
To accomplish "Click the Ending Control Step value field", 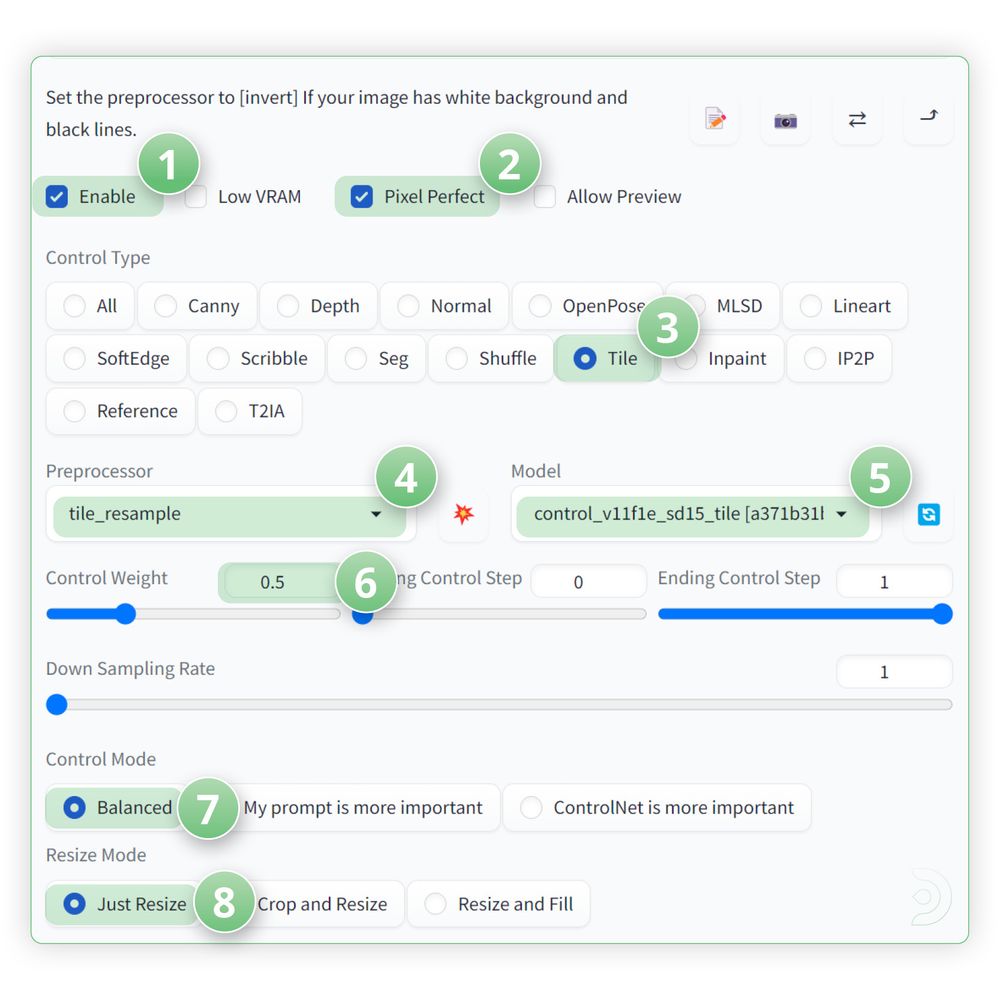I will [893, 582].
